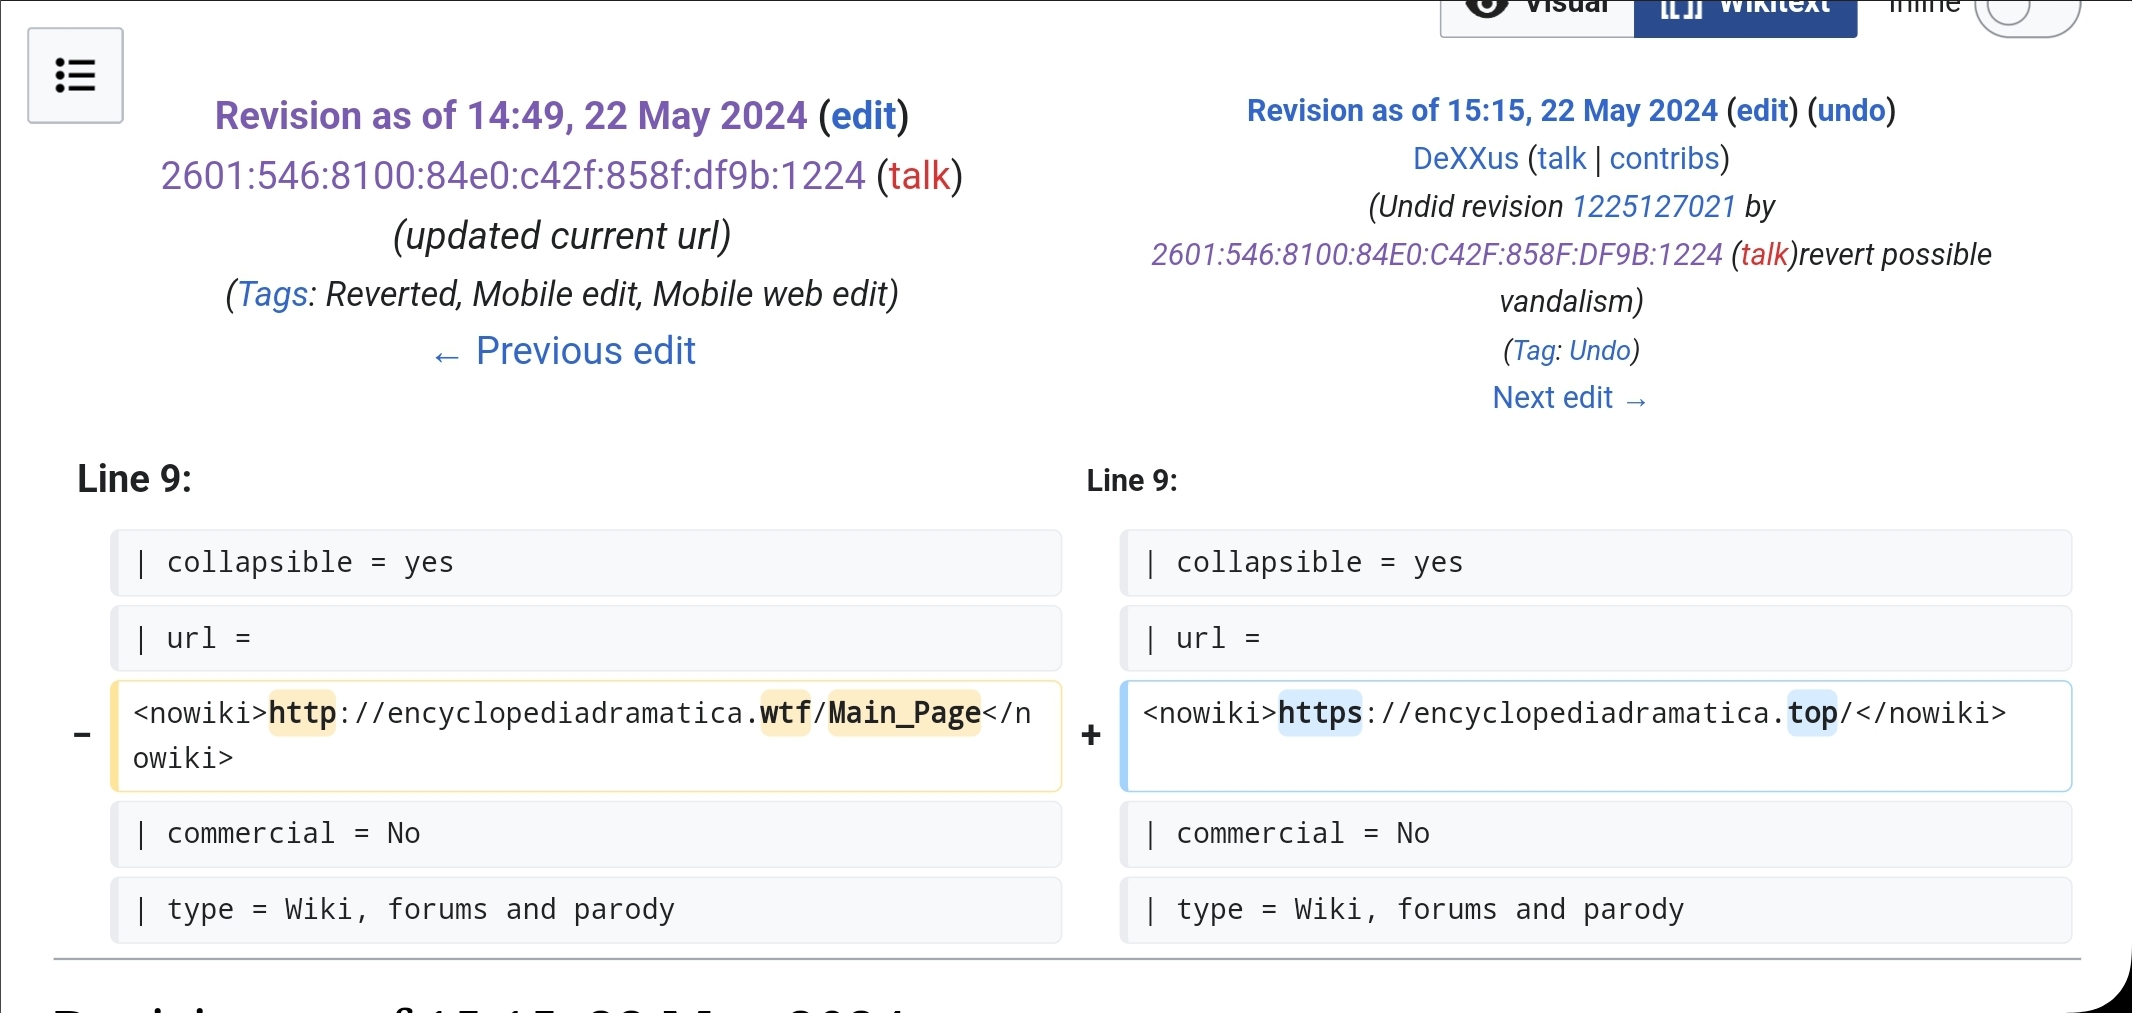Open revision as of 15:15, 22 May 2024

[1482, 110]
